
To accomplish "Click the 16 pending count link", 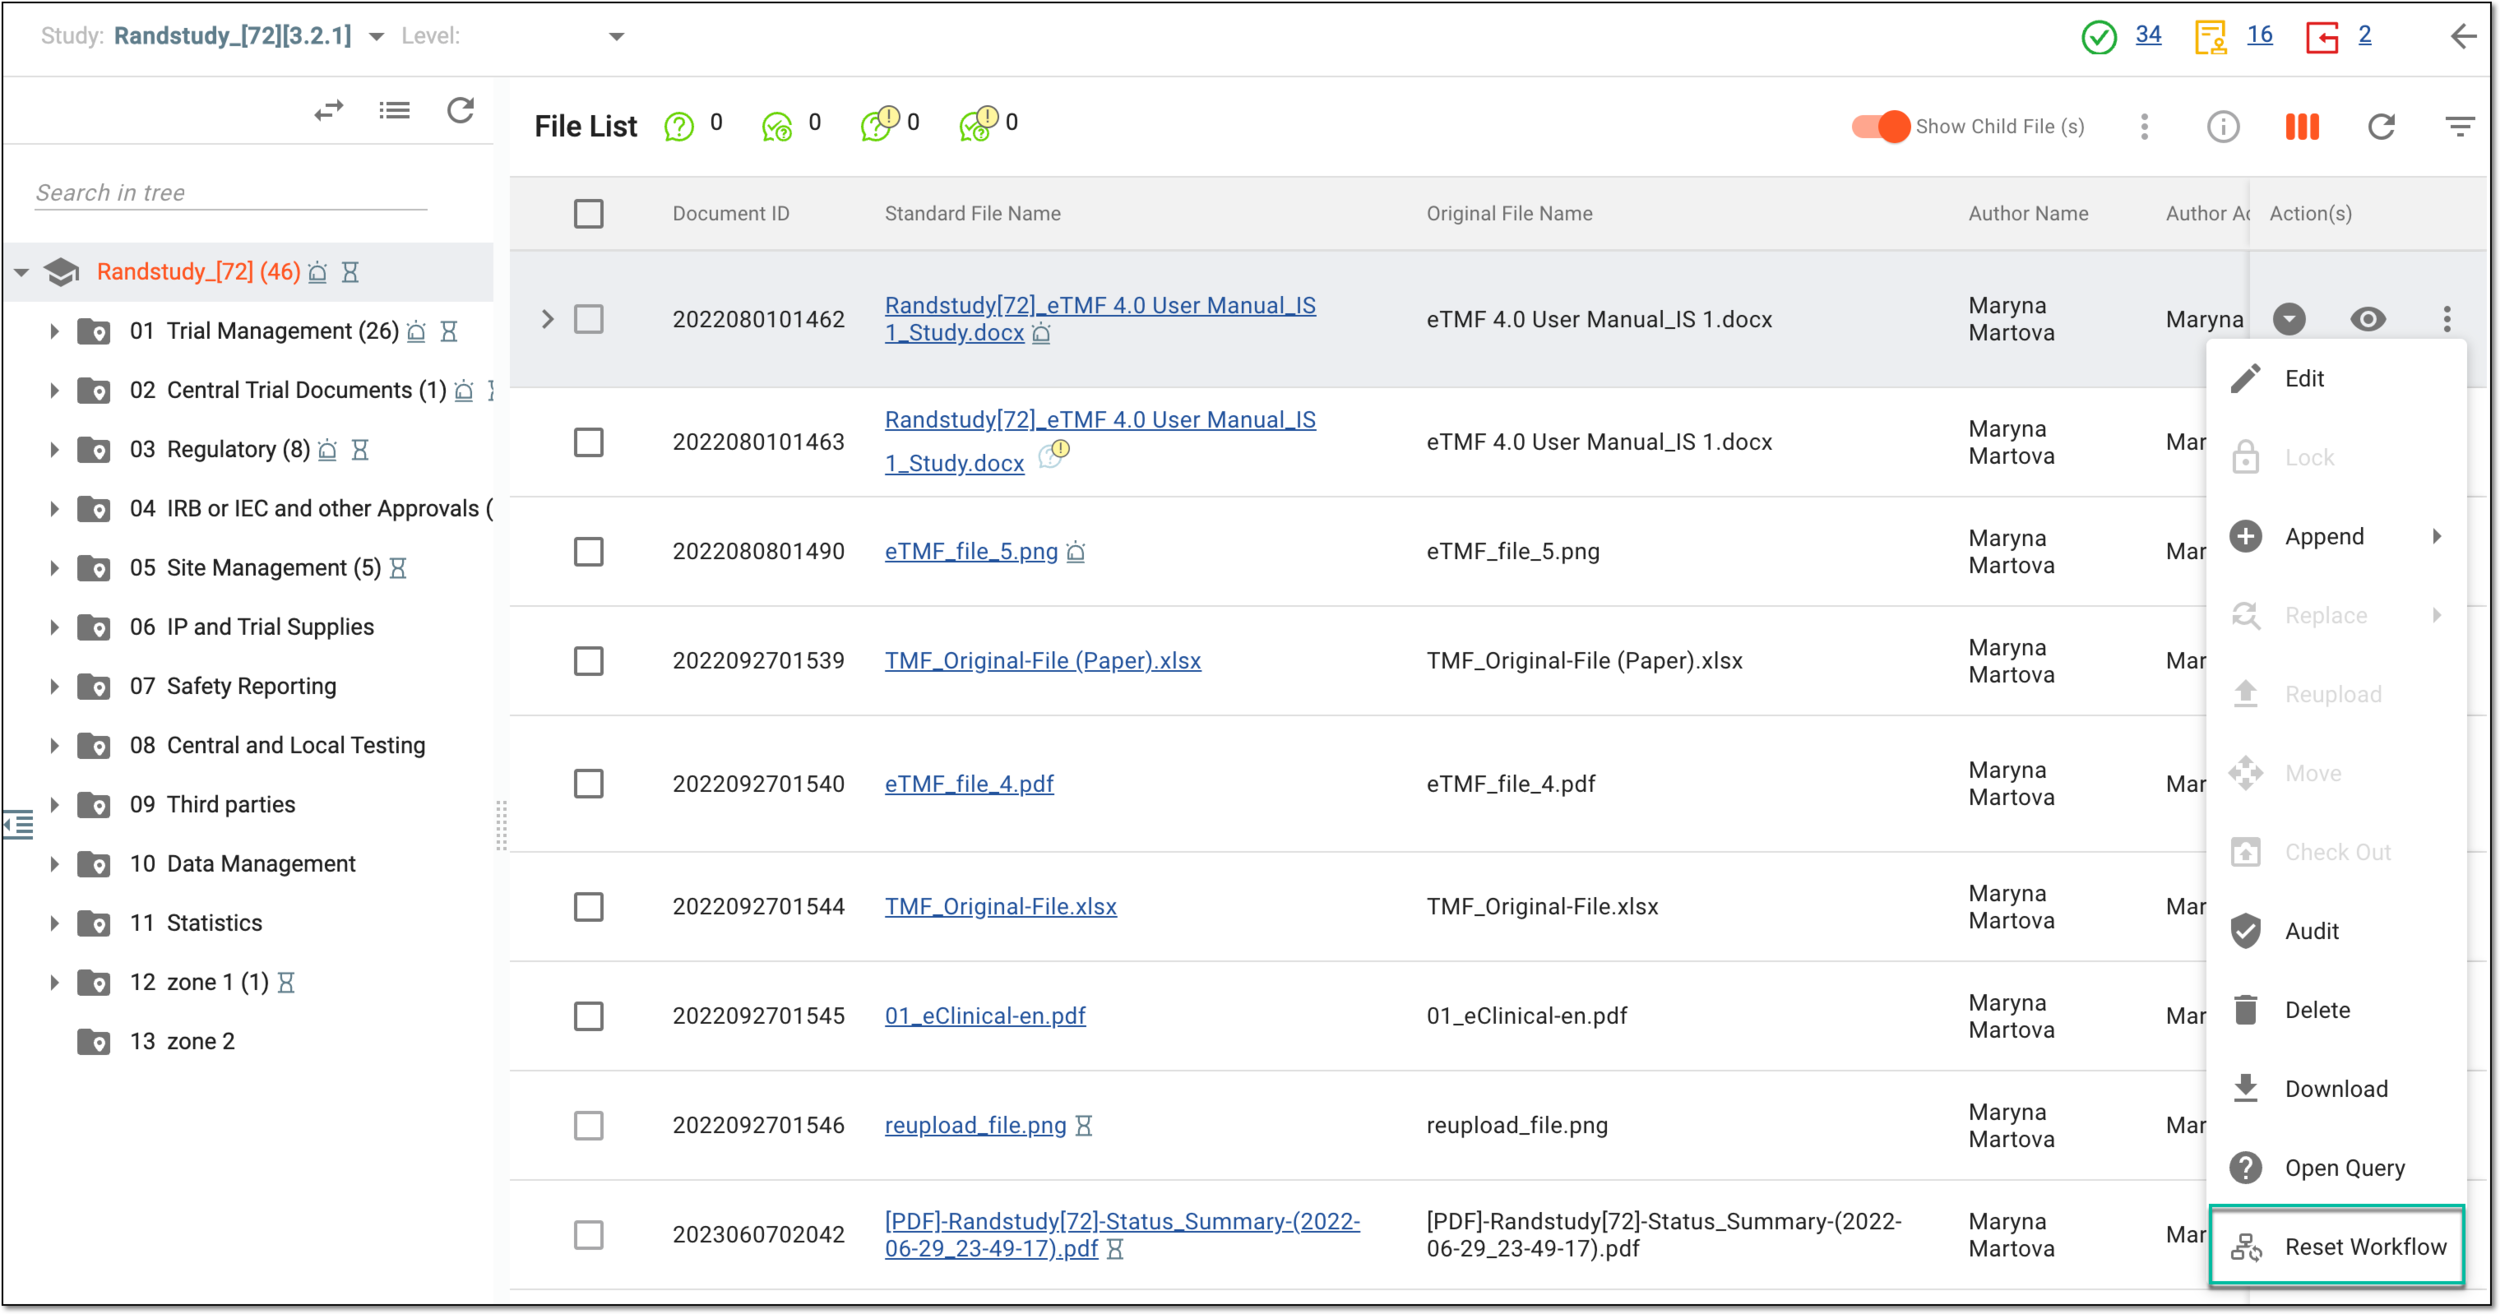I will pos(2259,35).
